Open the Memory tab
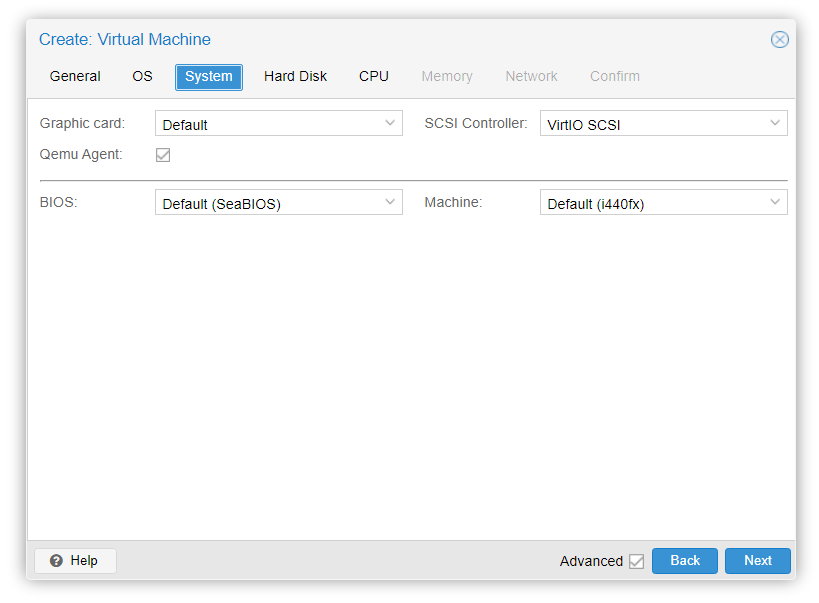 pyautogui.click(x=447, y=77)
